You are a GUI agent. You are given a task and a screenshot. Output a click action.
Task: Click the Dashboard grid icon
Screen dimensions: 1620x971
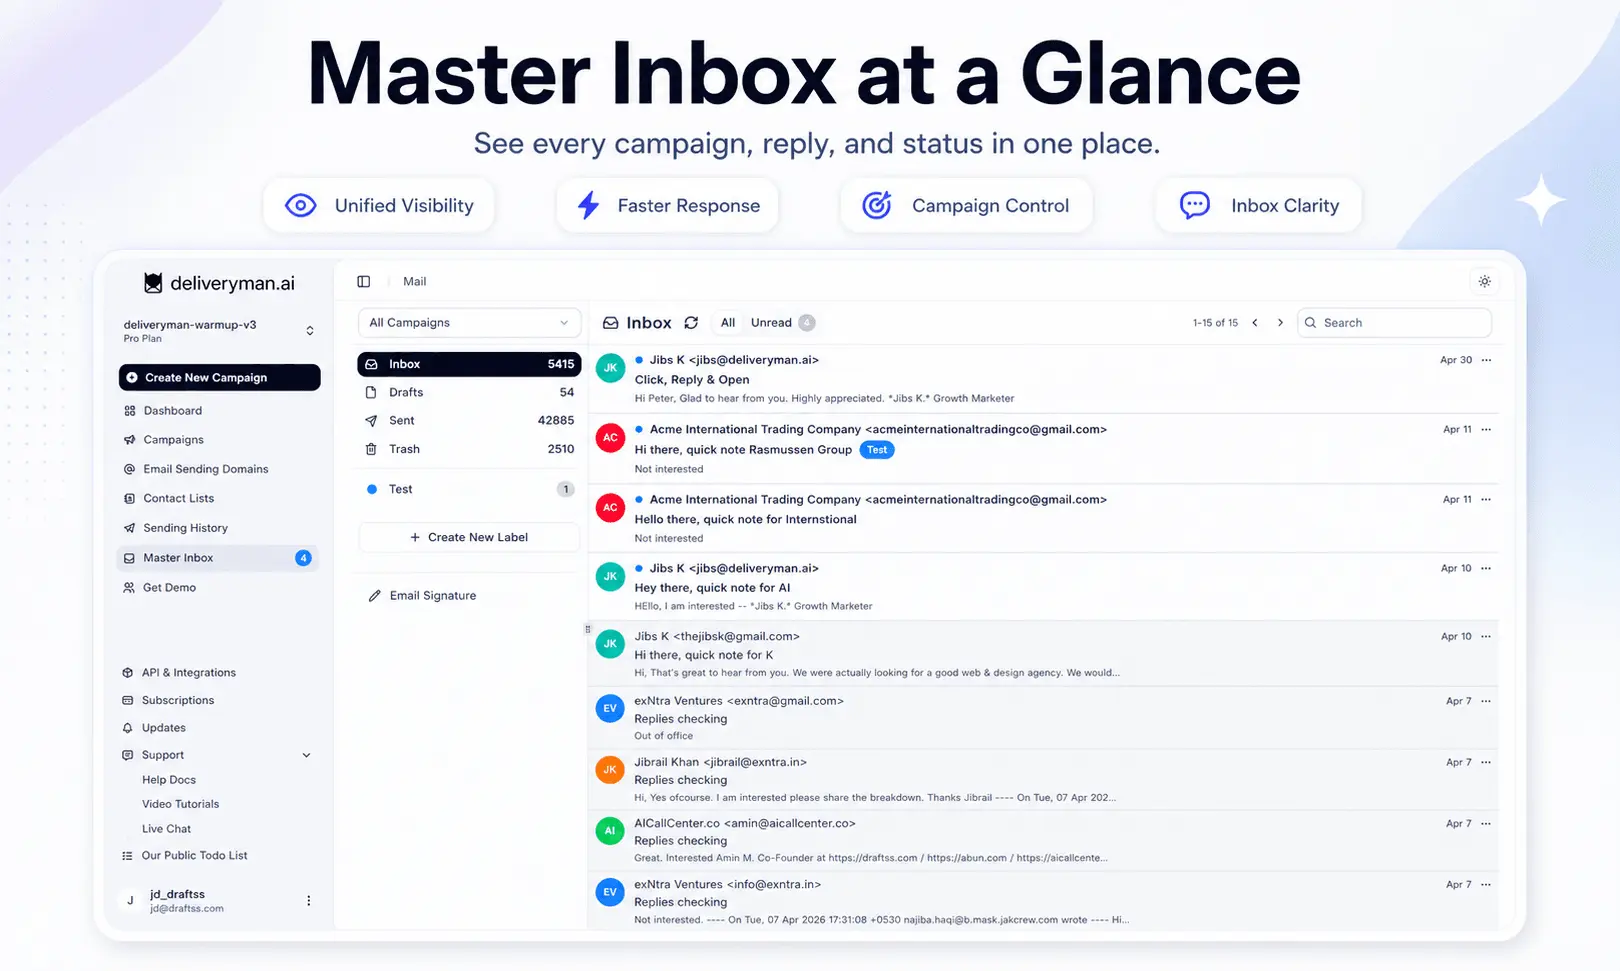[129, 411]
